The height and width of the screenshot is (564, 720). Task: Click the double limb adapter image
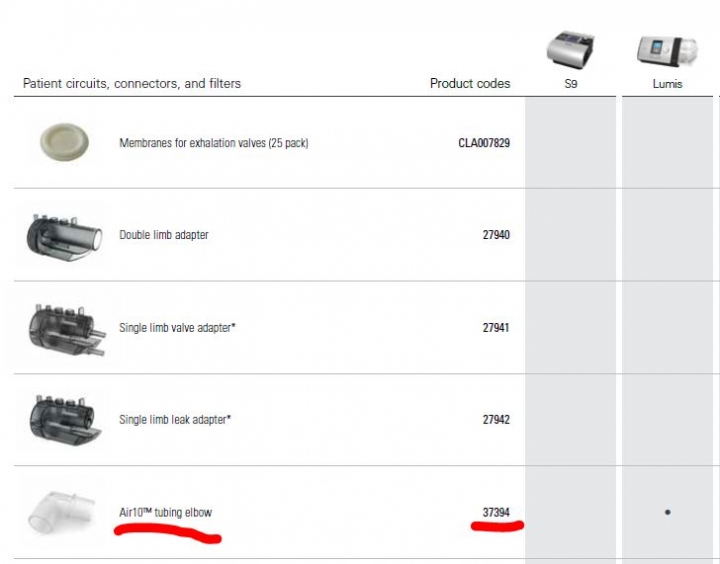pos(64,236)
